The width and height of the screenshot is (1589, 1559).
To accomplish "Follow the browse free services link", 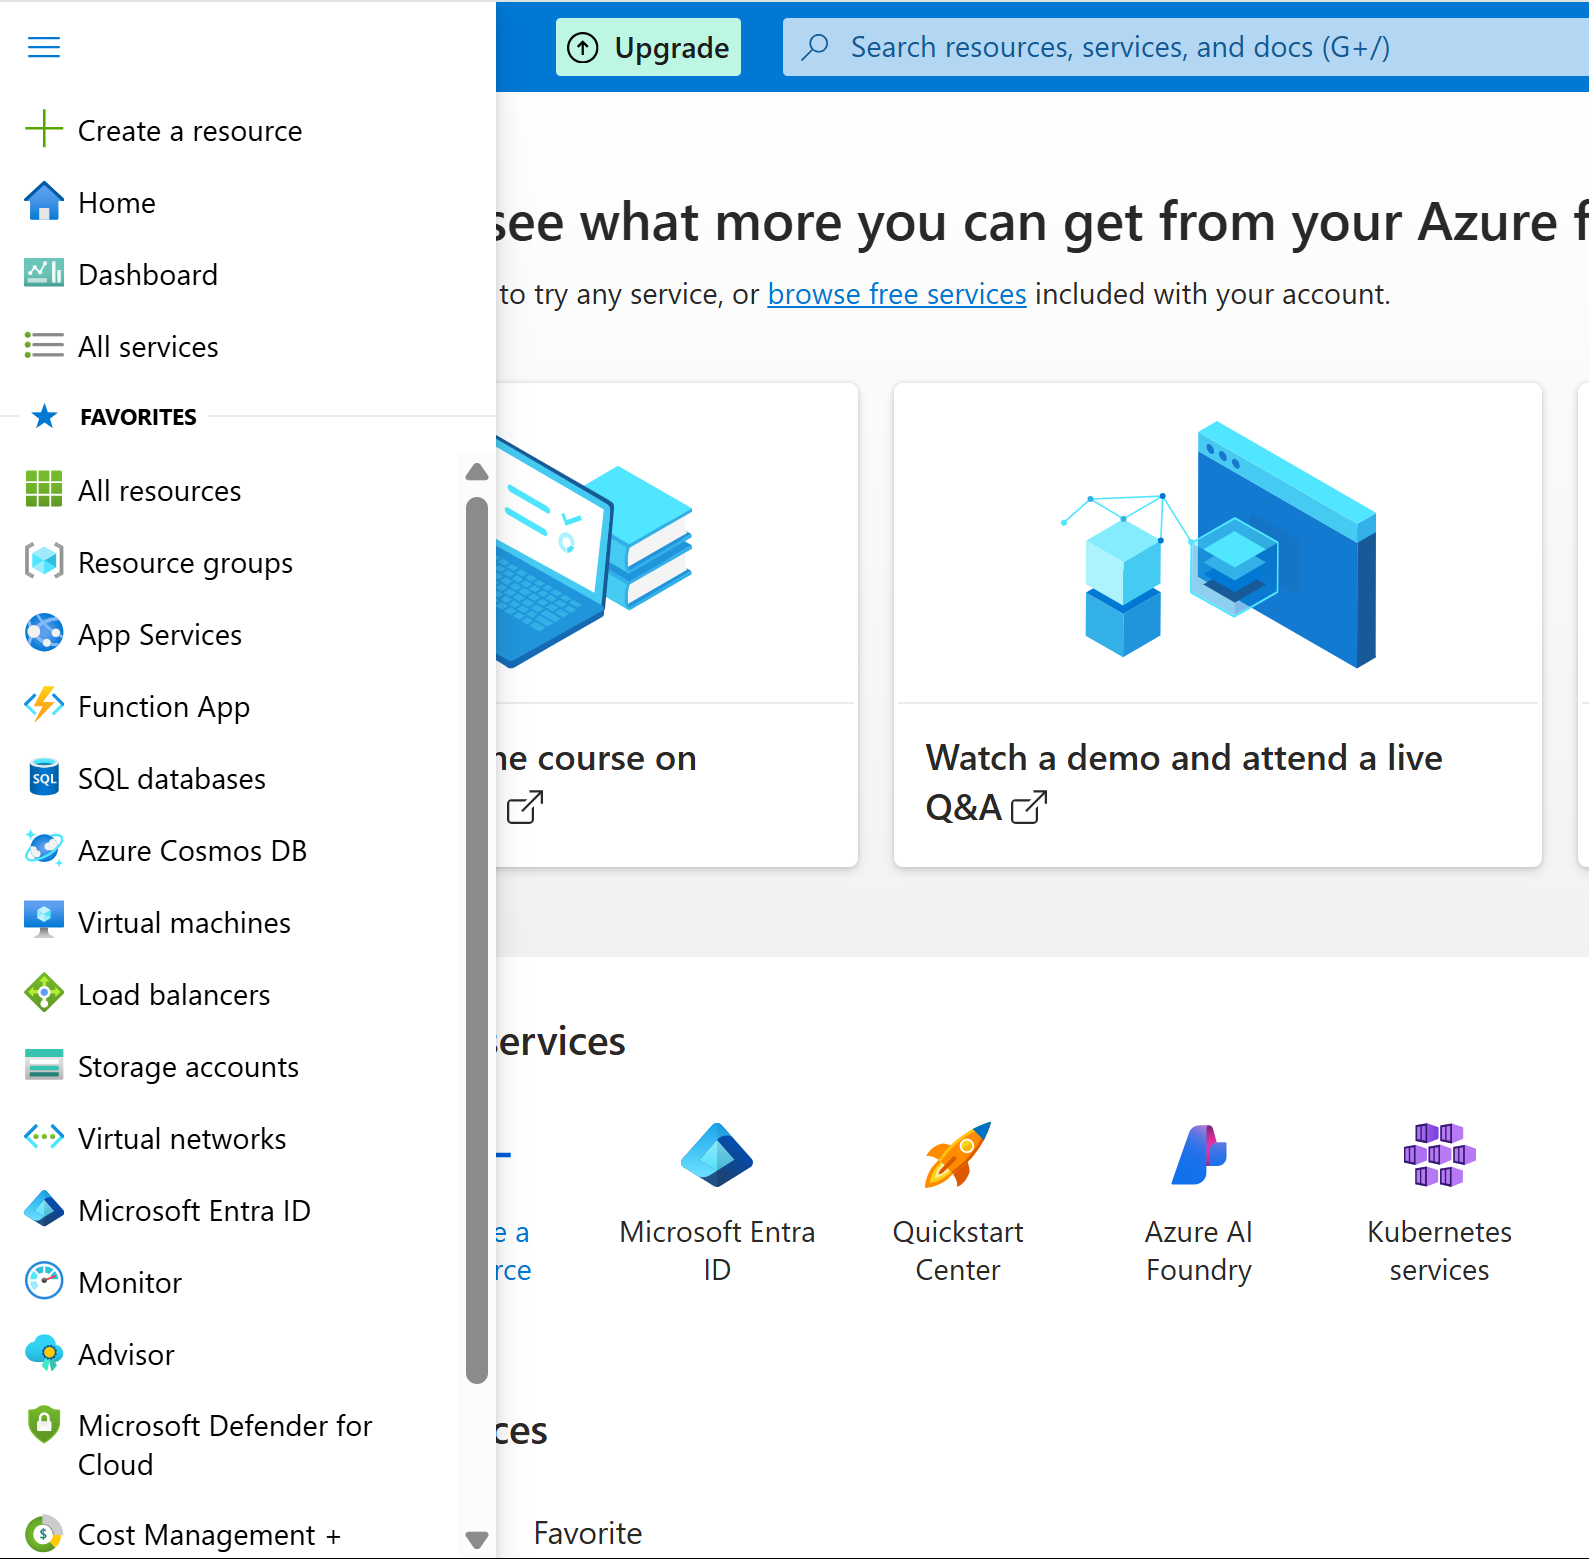I will [x=897, y=294].
